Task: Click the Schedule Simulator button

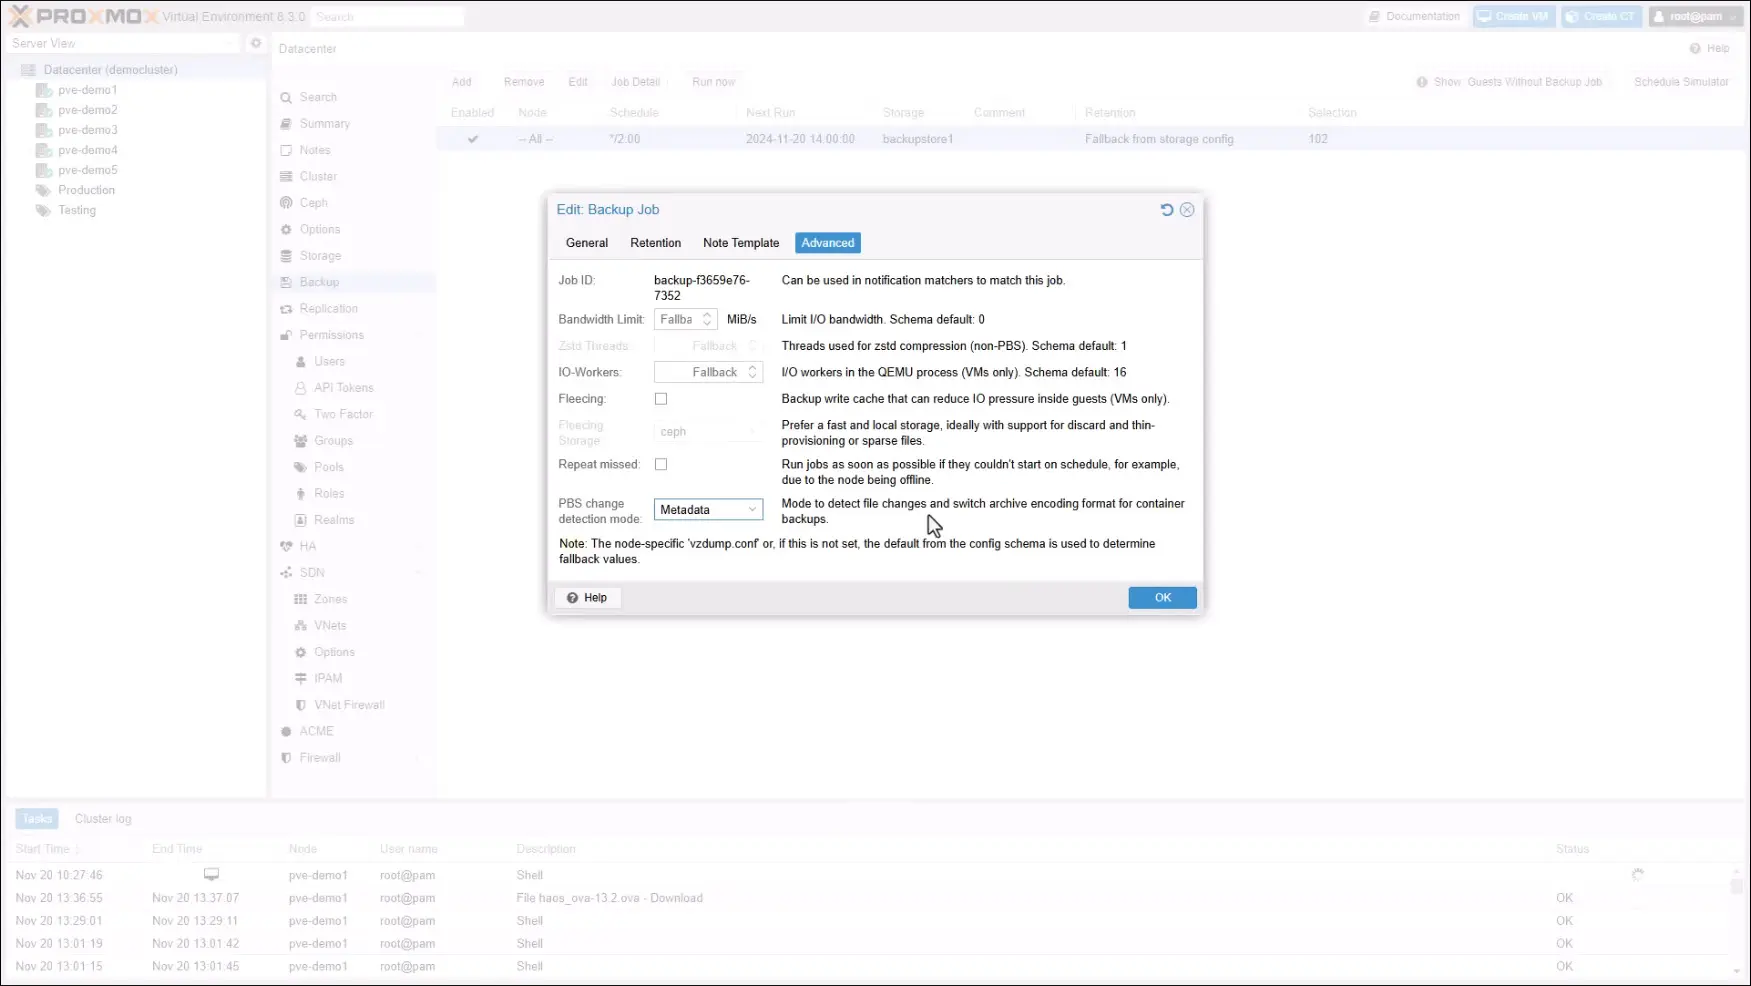Action: [x=1681, y=82]
